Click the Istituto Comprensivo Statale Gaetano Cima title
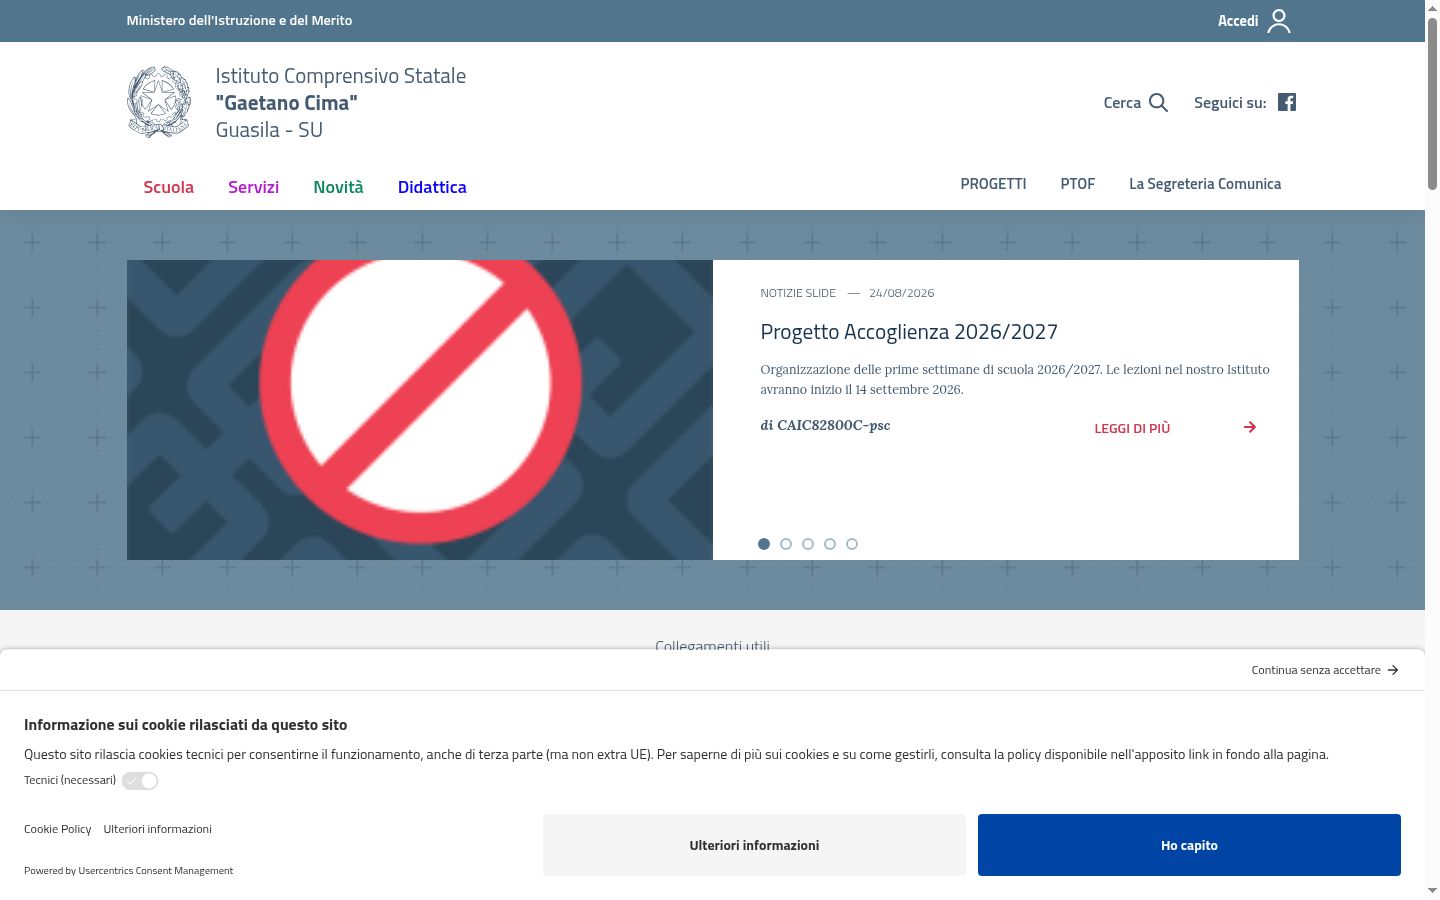1440x900 pixels. [340, 102]
